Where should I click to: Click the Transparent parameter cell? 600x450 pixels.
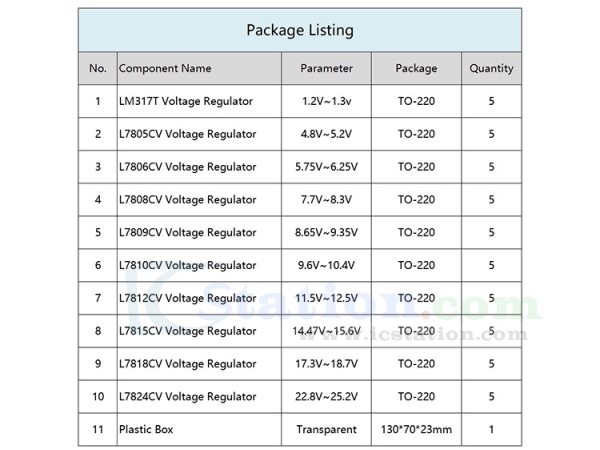click(x=326, y=430)
